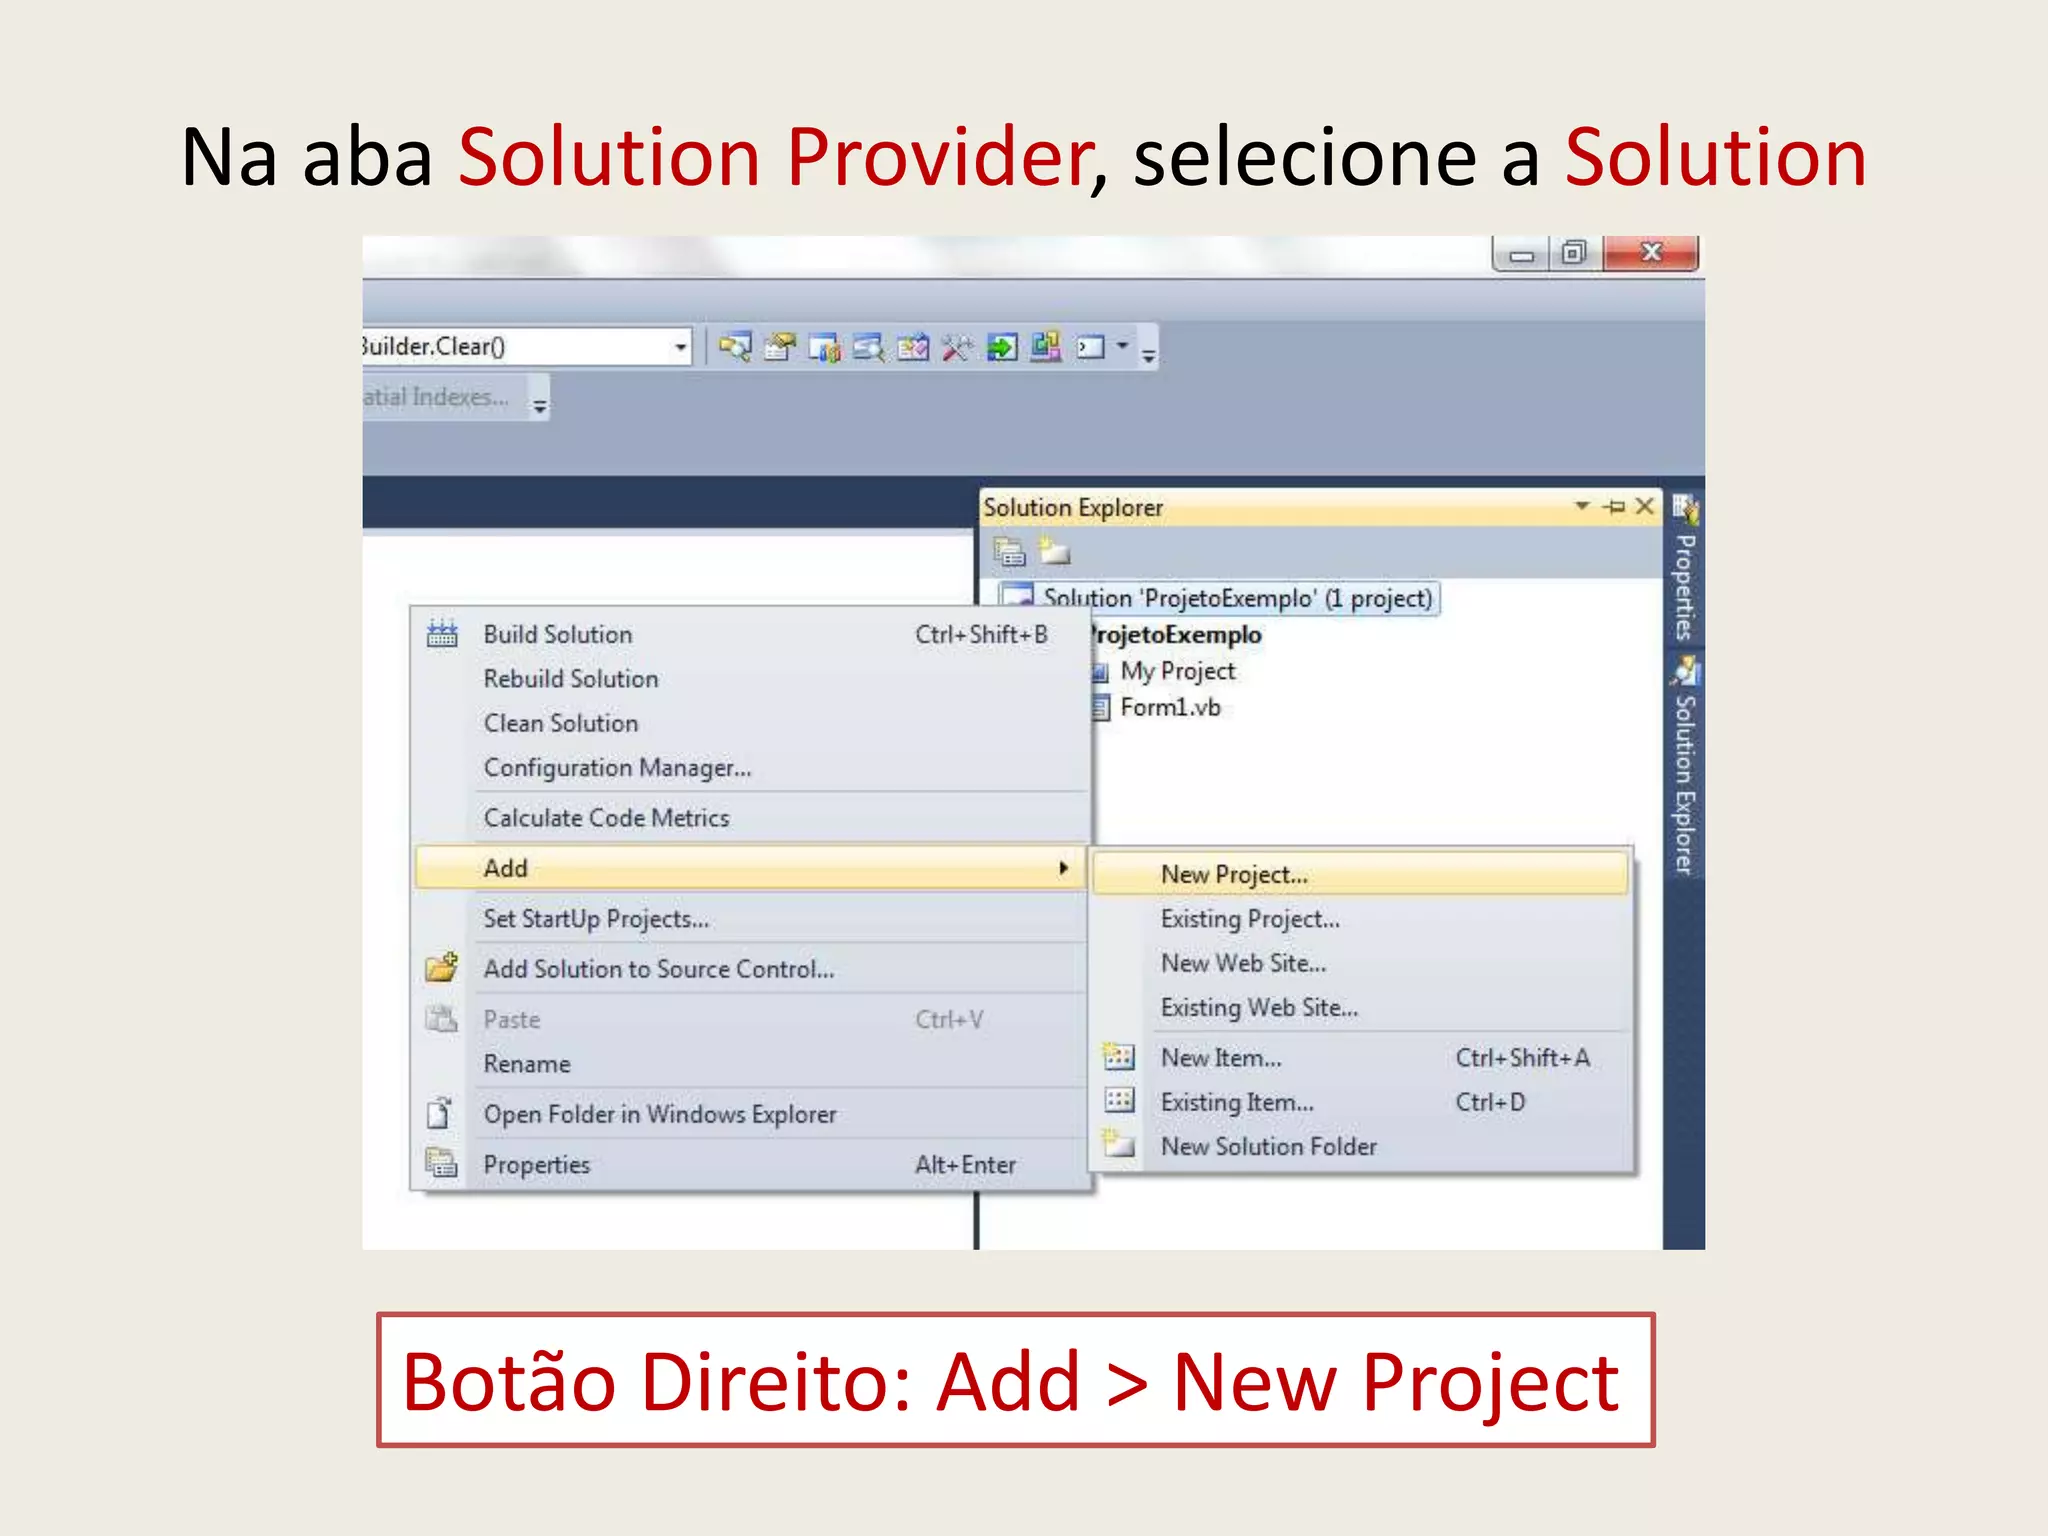Viewport: 2048px width, 1536px height.
Task: Select My Project tree item
Action: click(x=1177, y=671)
